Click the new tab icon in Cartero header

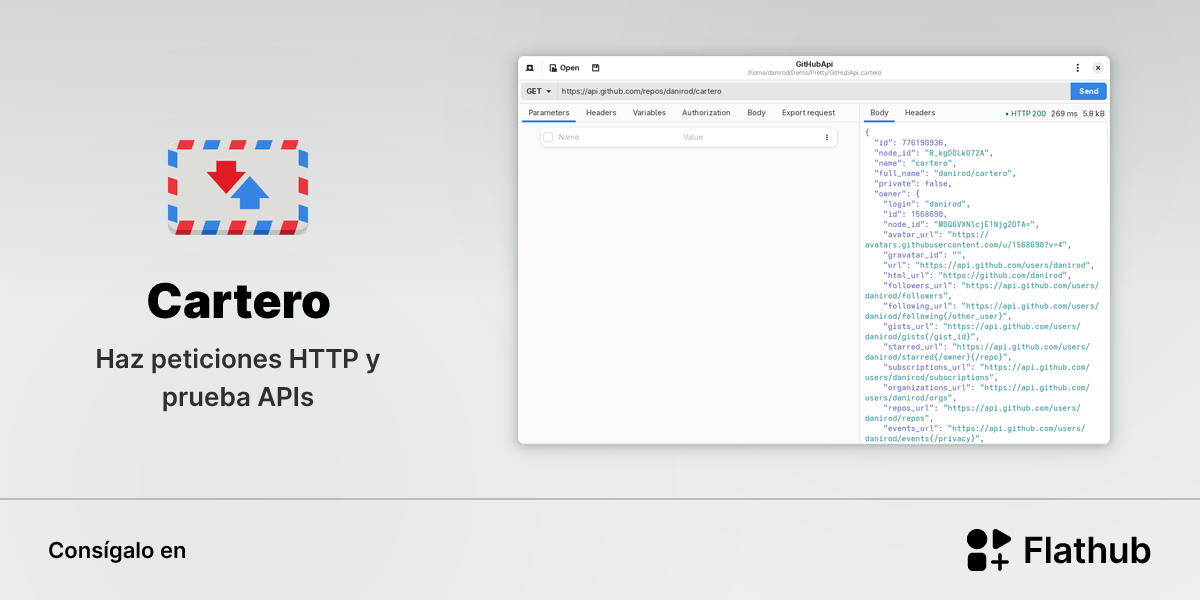[x=529, y=68]
